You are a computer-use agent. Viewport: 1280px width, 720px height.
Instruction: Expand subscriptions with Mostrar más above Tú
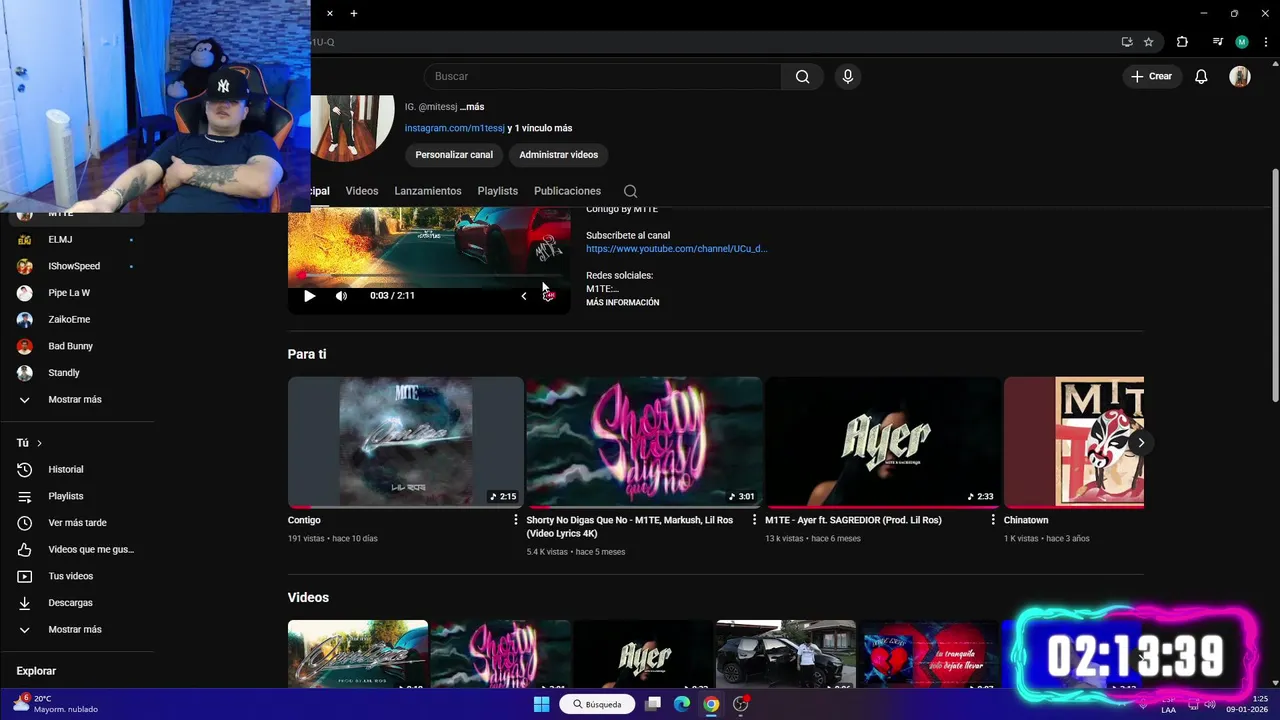[x=76, y=400]
